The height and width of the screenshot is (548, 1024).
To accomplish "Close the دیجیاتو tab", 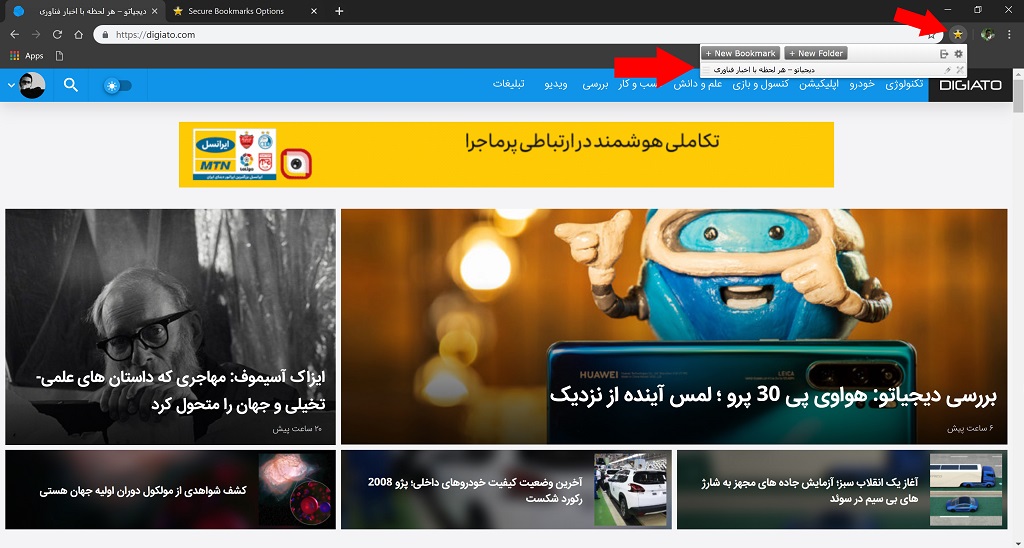I will pyautogui.click(x=155, y=11).
